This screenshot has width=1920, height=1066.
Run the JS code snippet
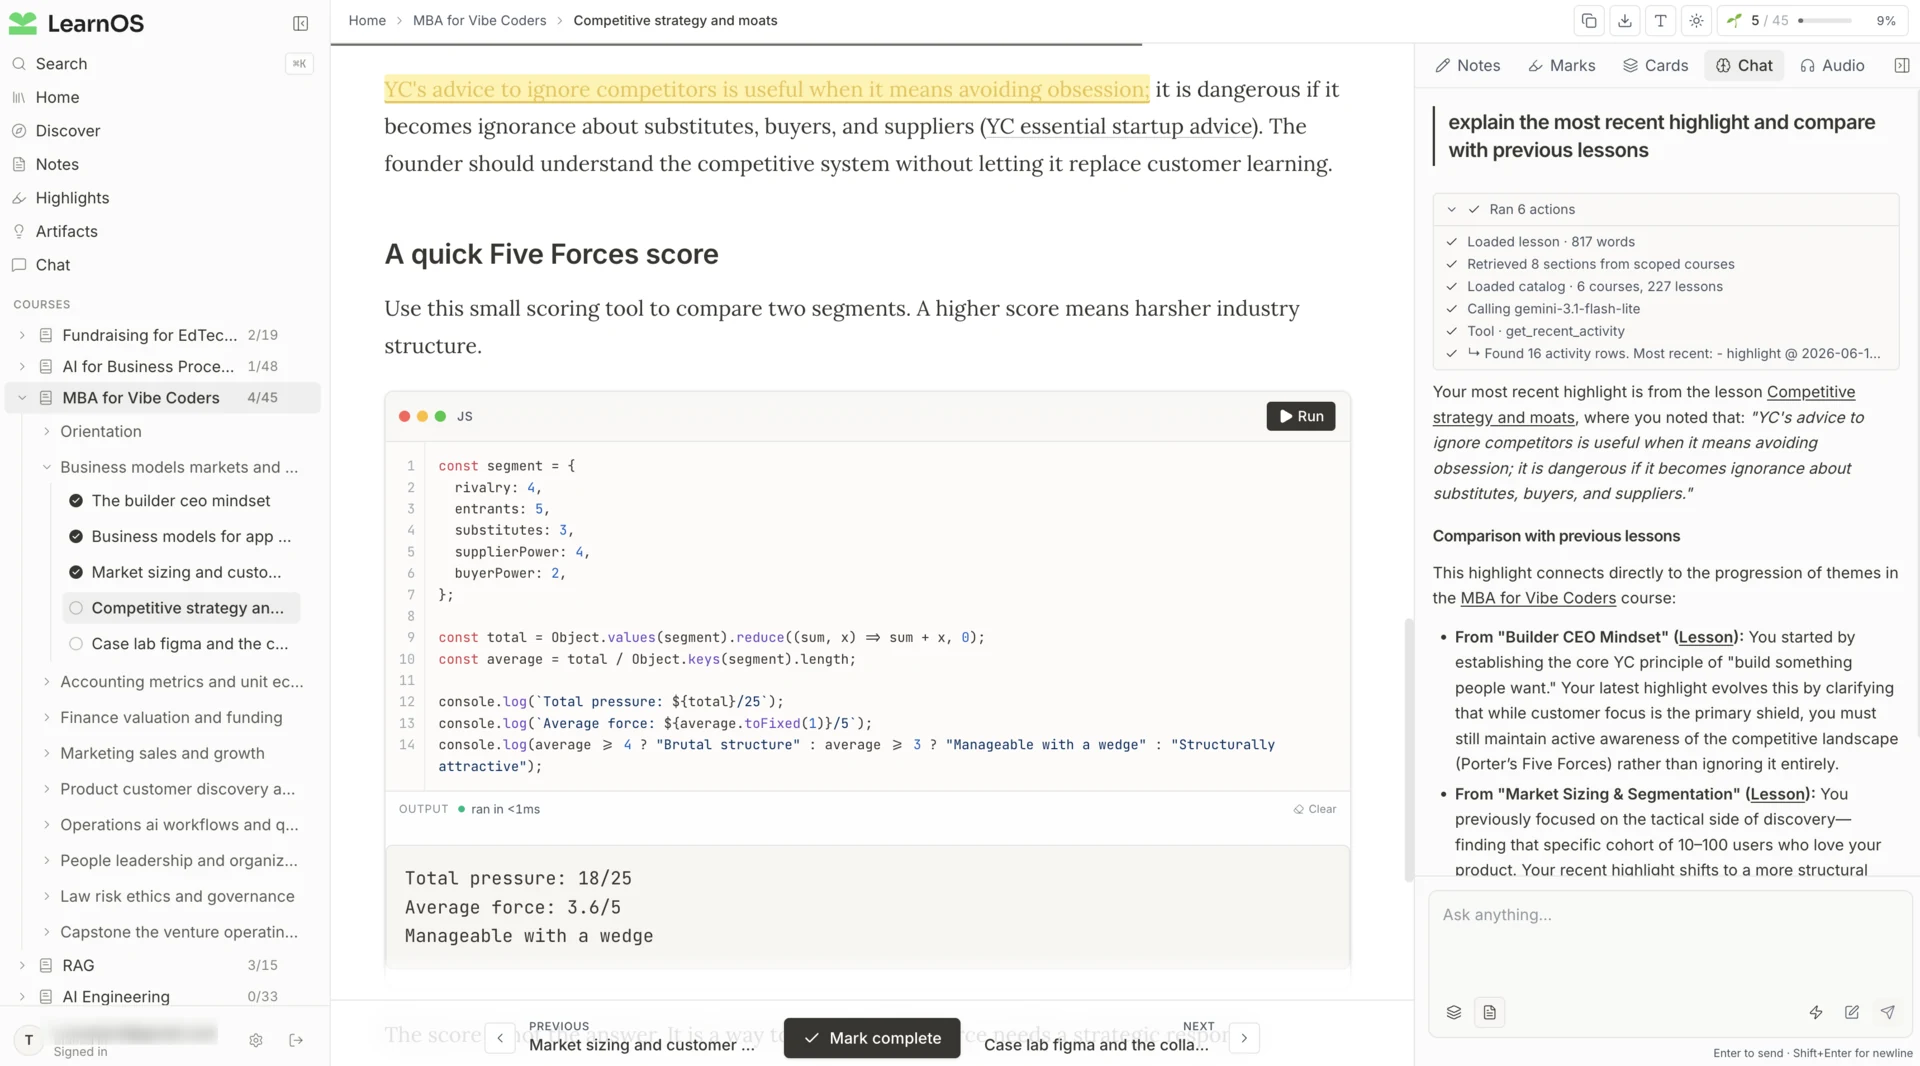(x=1300, y=416)
